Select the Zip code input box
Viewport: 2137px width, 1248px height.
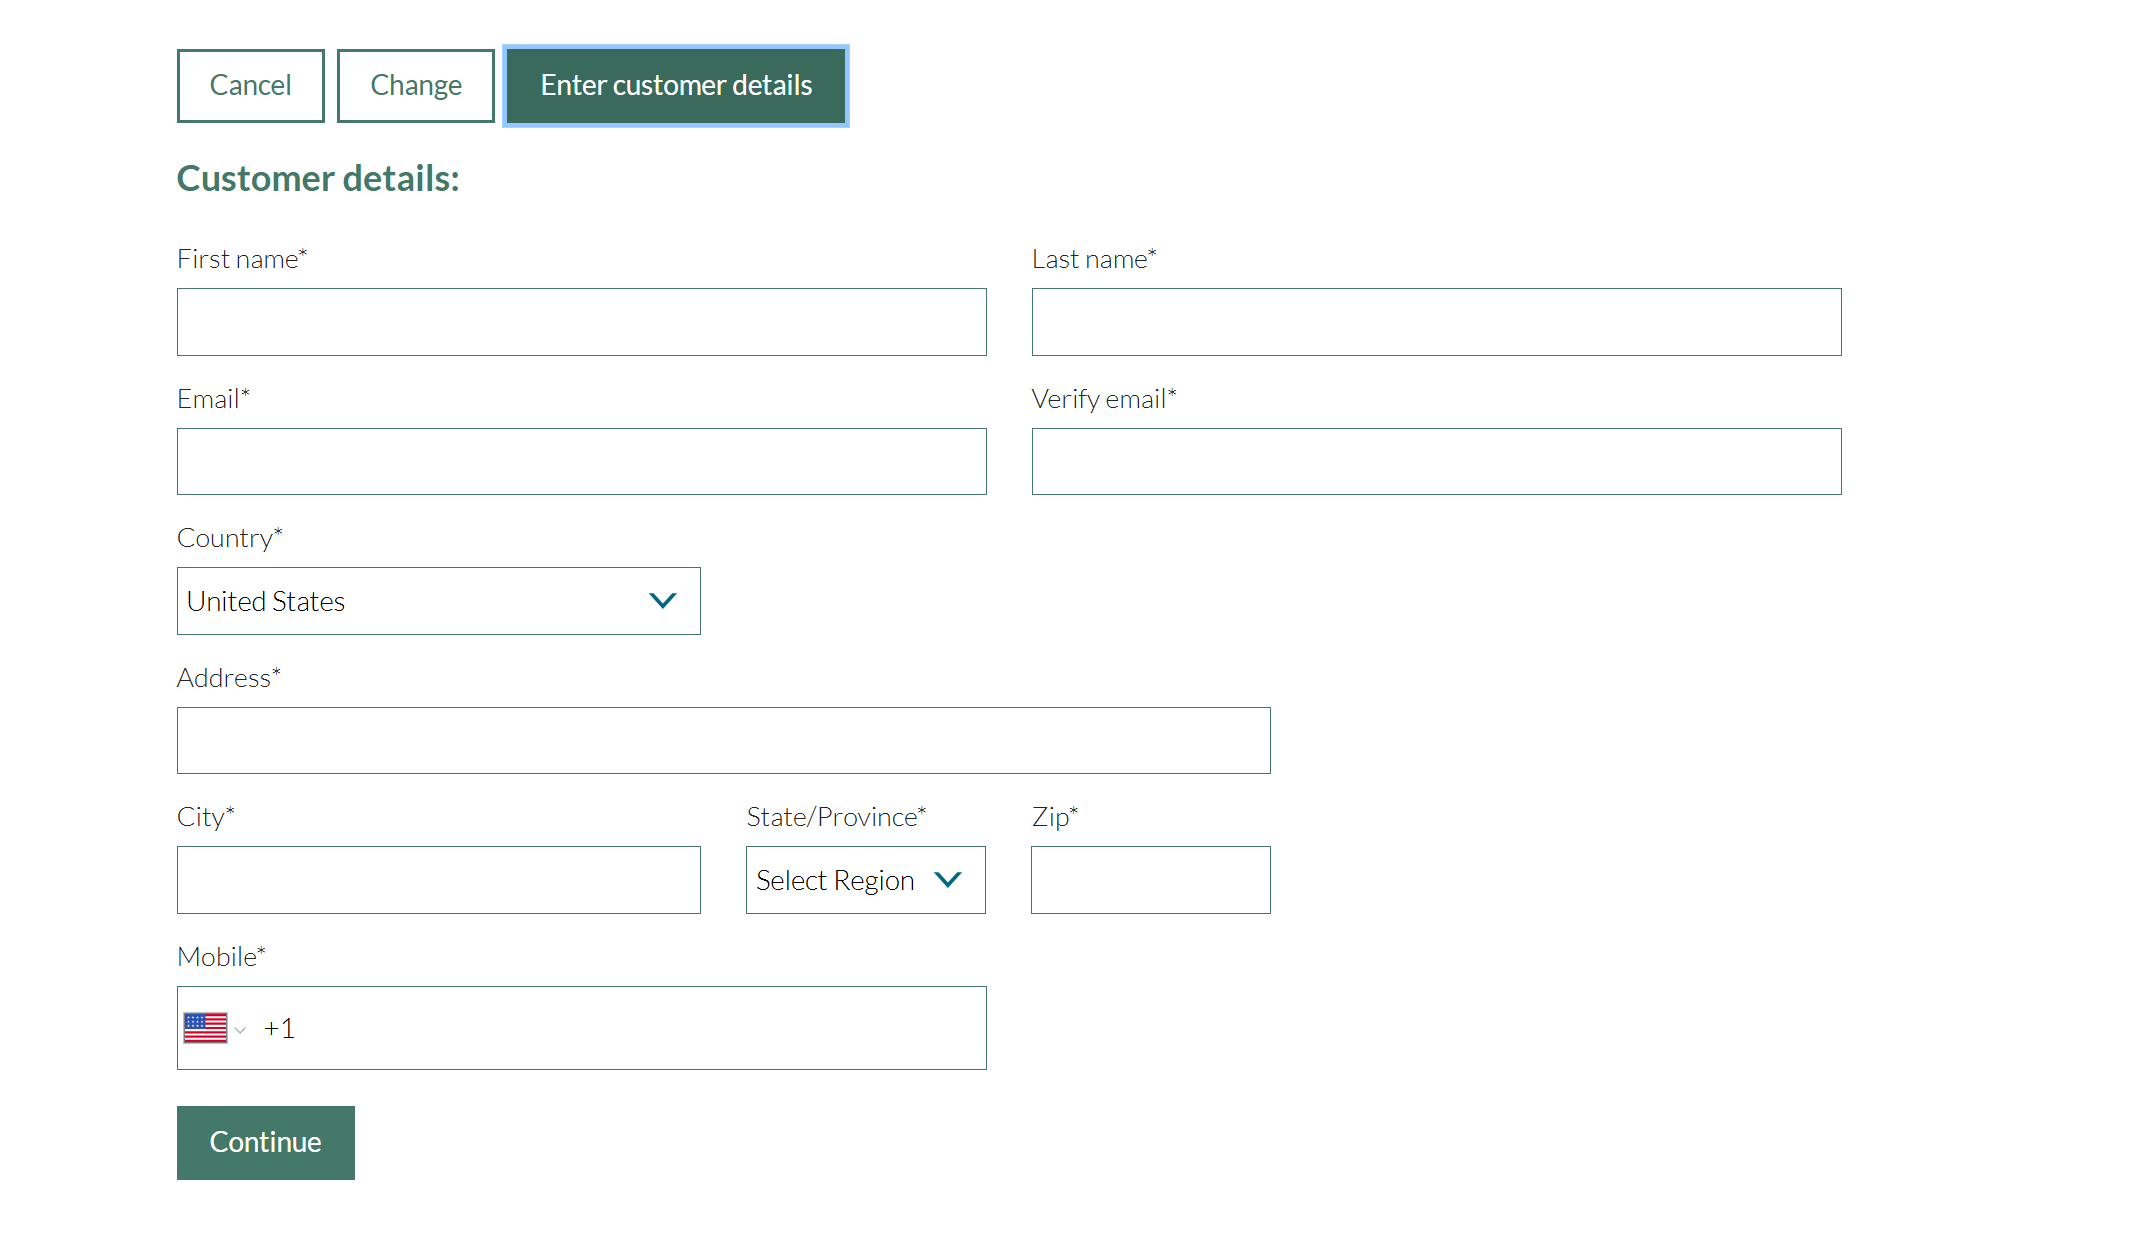coord(1150,880)
